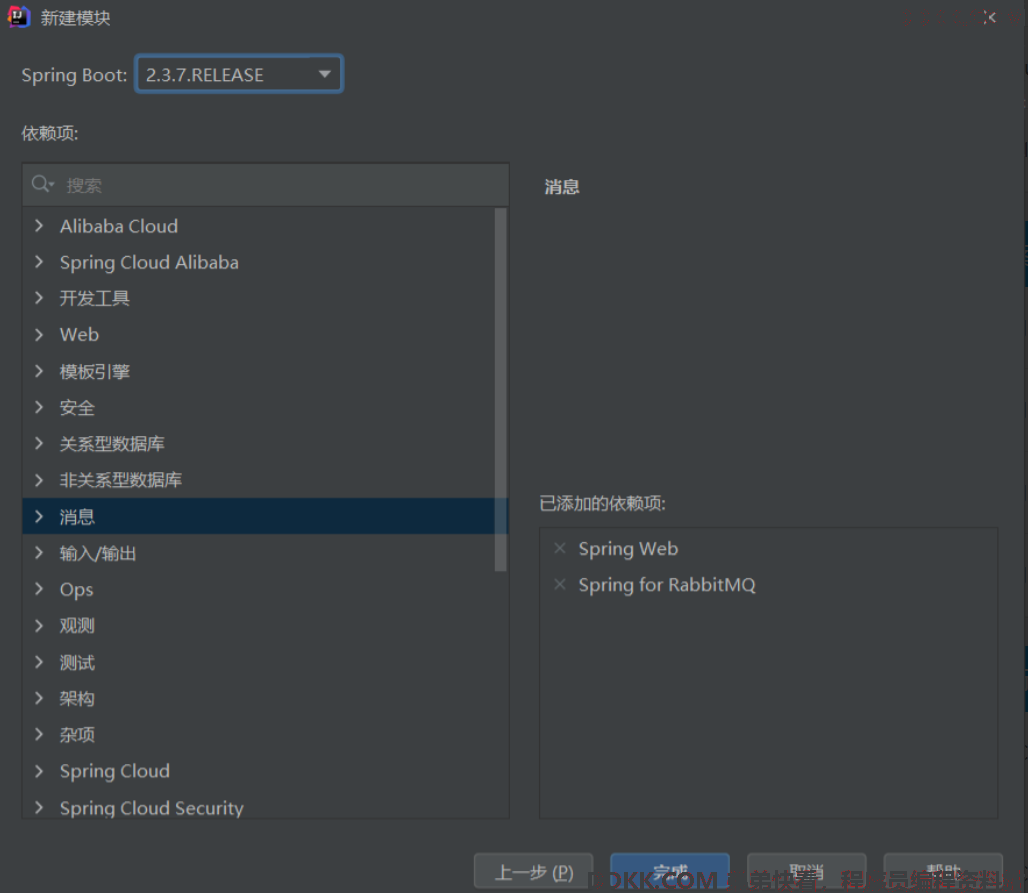Expand the 杂项 category
Screen dimensions: 1028x893
(x=39, y=734)
